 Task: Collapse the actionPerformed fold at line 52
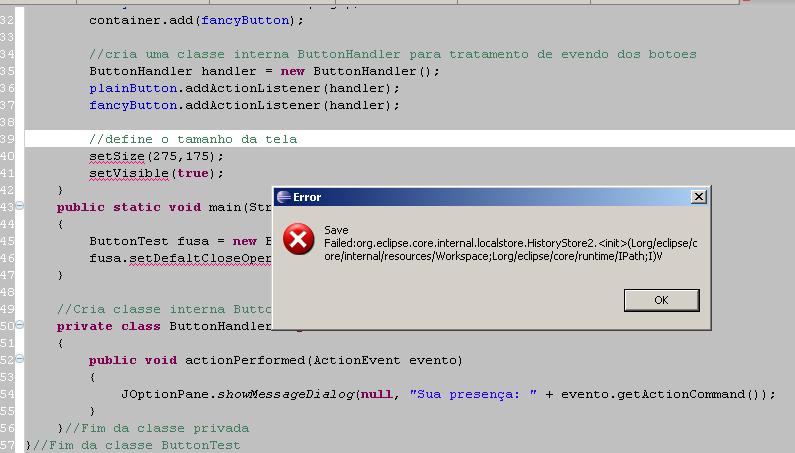19,359
